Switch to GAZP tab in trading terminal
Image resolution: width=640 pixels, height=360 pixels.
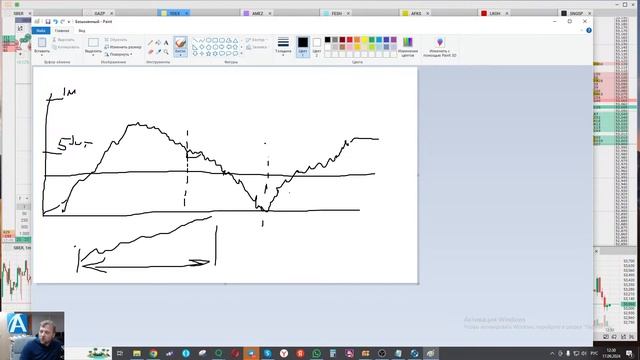pos(100,13)
